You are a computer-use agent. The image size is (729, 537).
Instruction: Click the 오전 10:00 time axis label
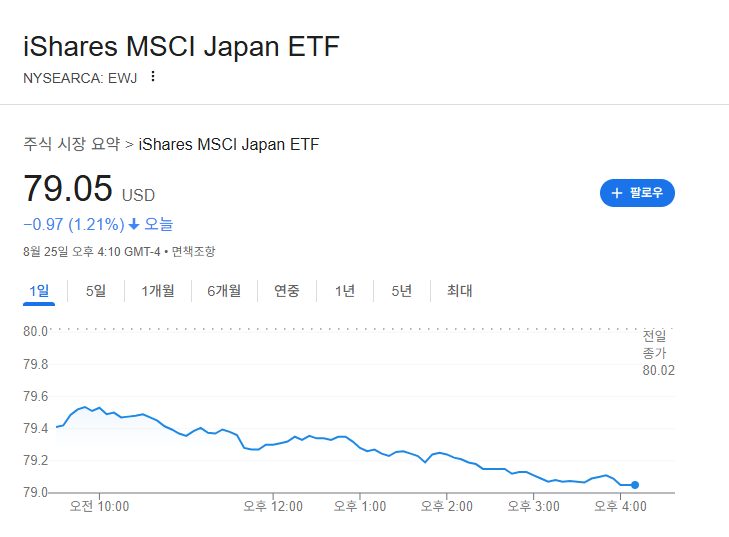[99, 506]
